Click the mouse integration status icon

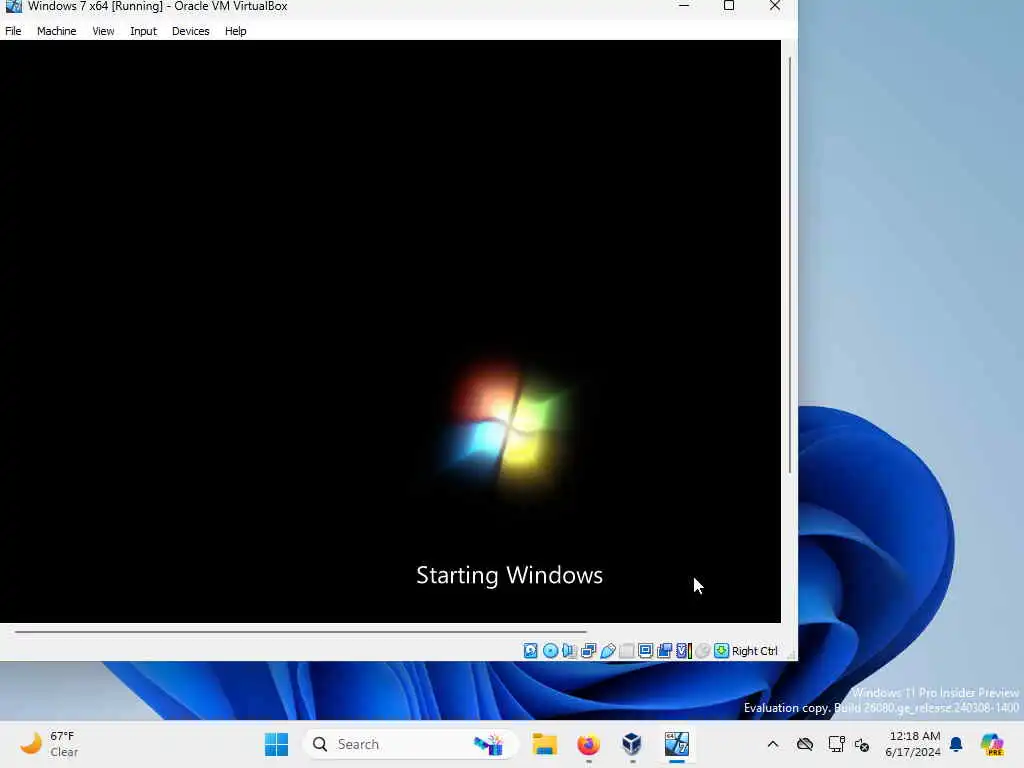tap(702, 650)
